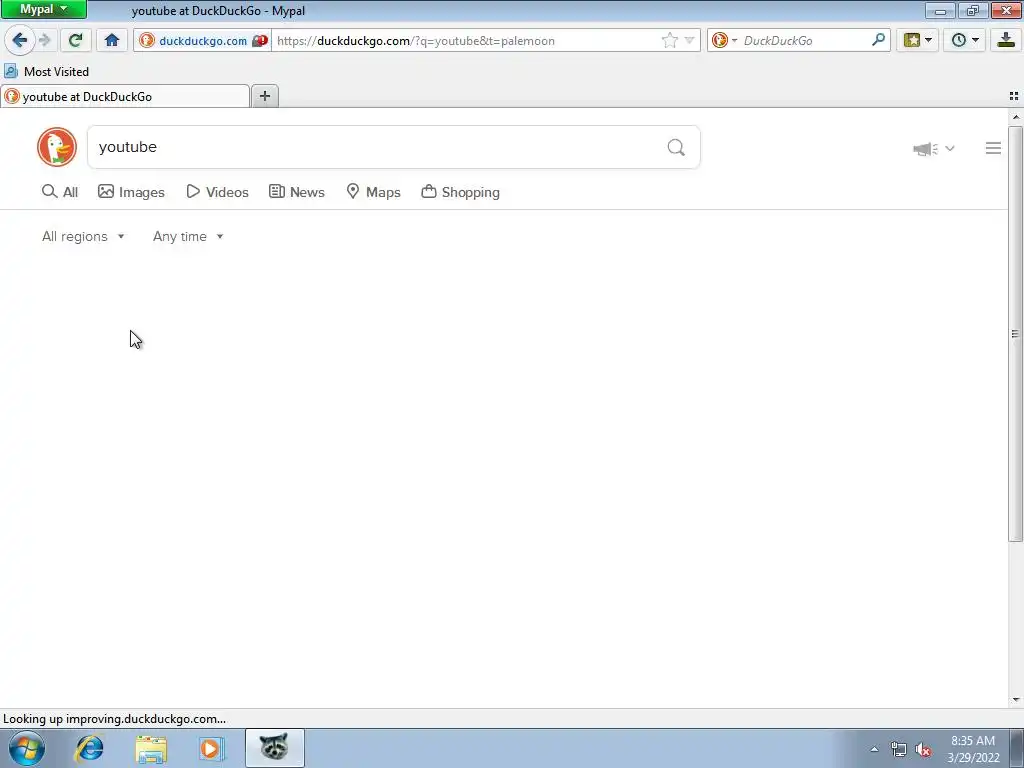Click the mixed content shield warning icon
1024x768 pixels.
(x=260, y=40)
